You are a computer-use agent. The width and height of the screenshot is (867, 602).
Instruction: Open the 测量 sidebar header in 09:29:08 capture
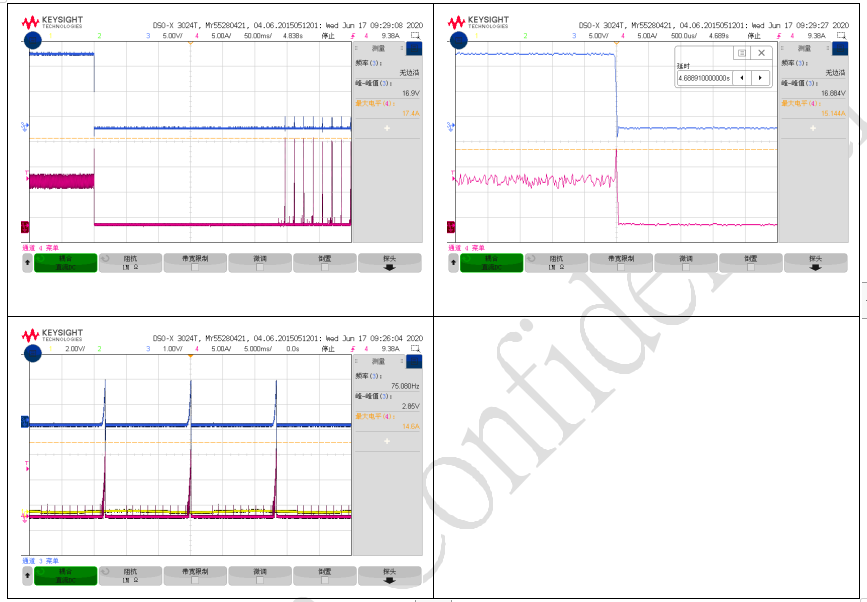[x=379, y=49]
